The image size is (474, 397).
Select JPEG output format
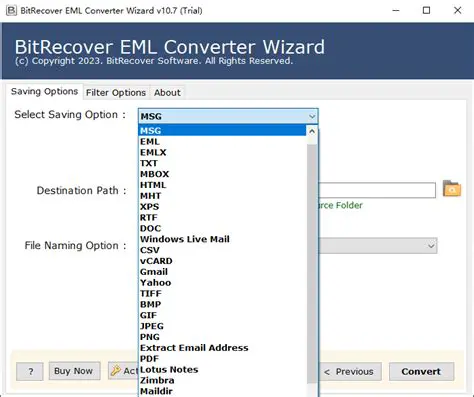(x=222, y=326)
